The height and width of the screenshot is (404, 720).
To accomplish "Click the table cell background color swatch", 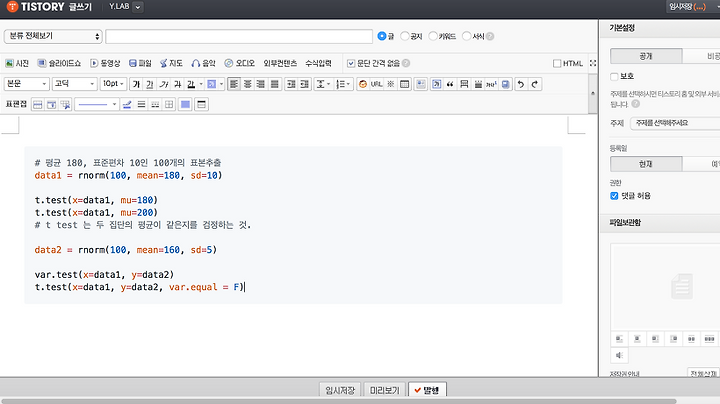I will 185,105.
